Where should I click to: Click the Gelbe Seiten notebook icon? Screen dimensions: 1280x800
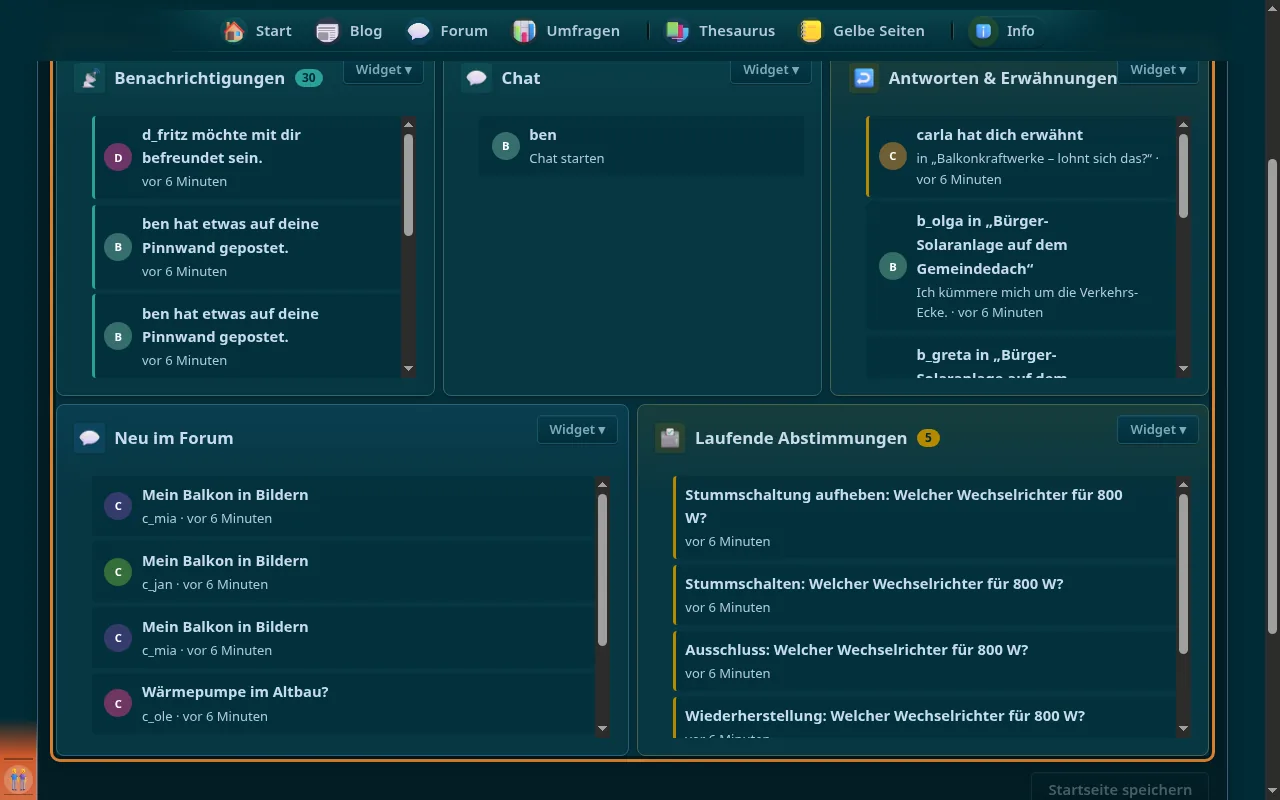pyautogui.click(x=811, y=31)
